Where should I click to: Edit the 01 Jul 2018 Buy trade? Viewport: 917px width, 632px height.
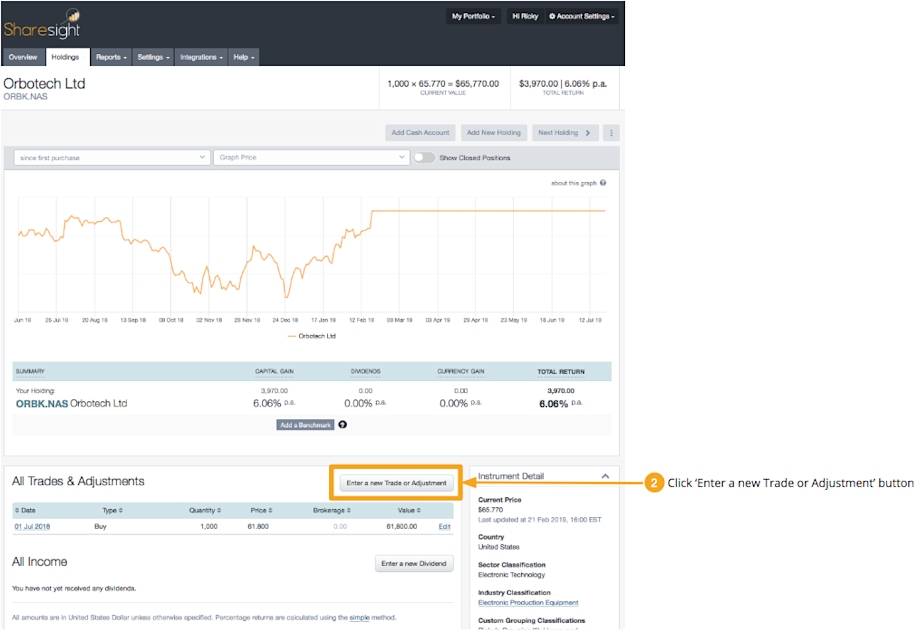pos(444,527)
